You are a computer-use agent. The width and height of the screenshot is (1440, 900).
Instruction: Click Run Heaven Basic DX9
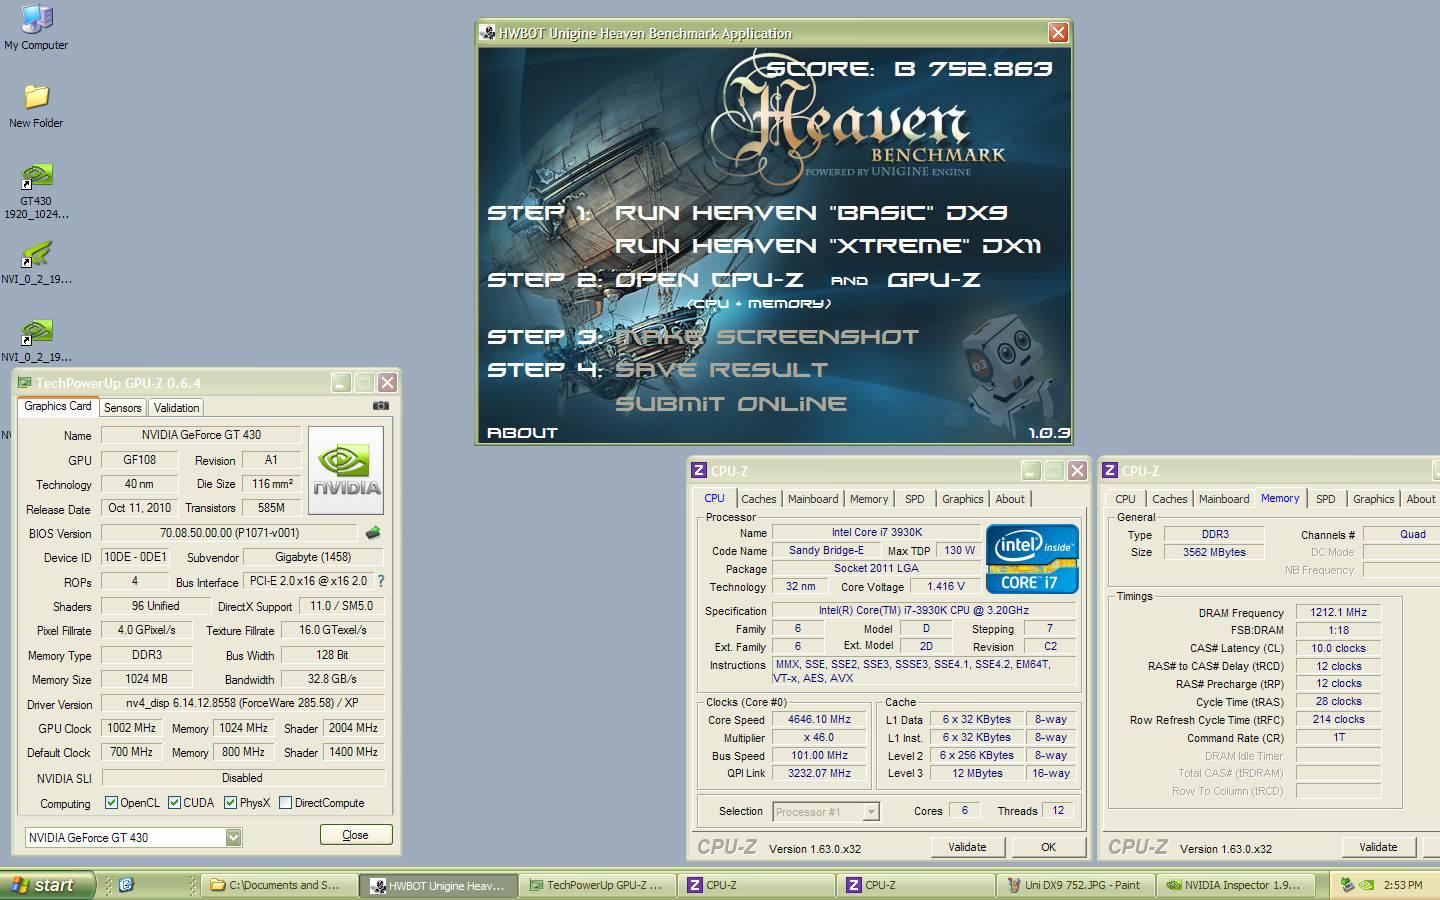point(811,213)
